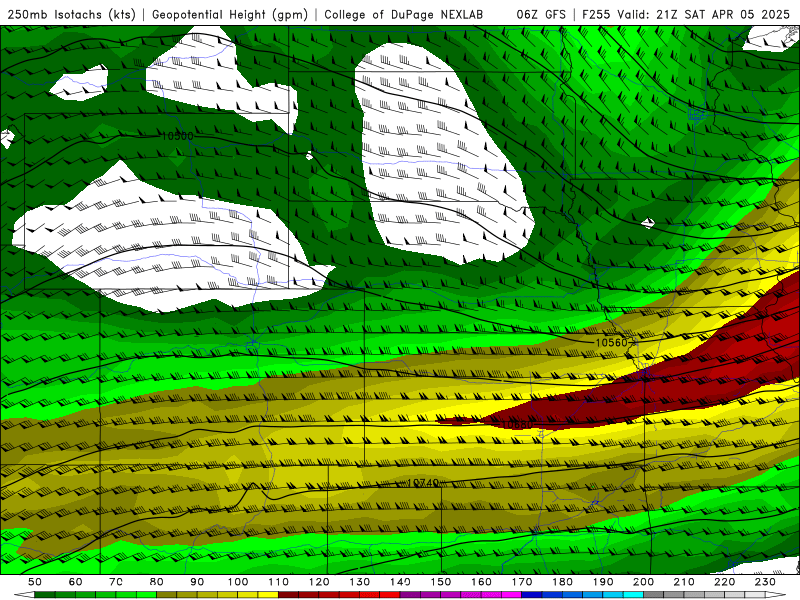Click the 90 value on the legend
The image size is (800, 600).
[x=197, y=582]
